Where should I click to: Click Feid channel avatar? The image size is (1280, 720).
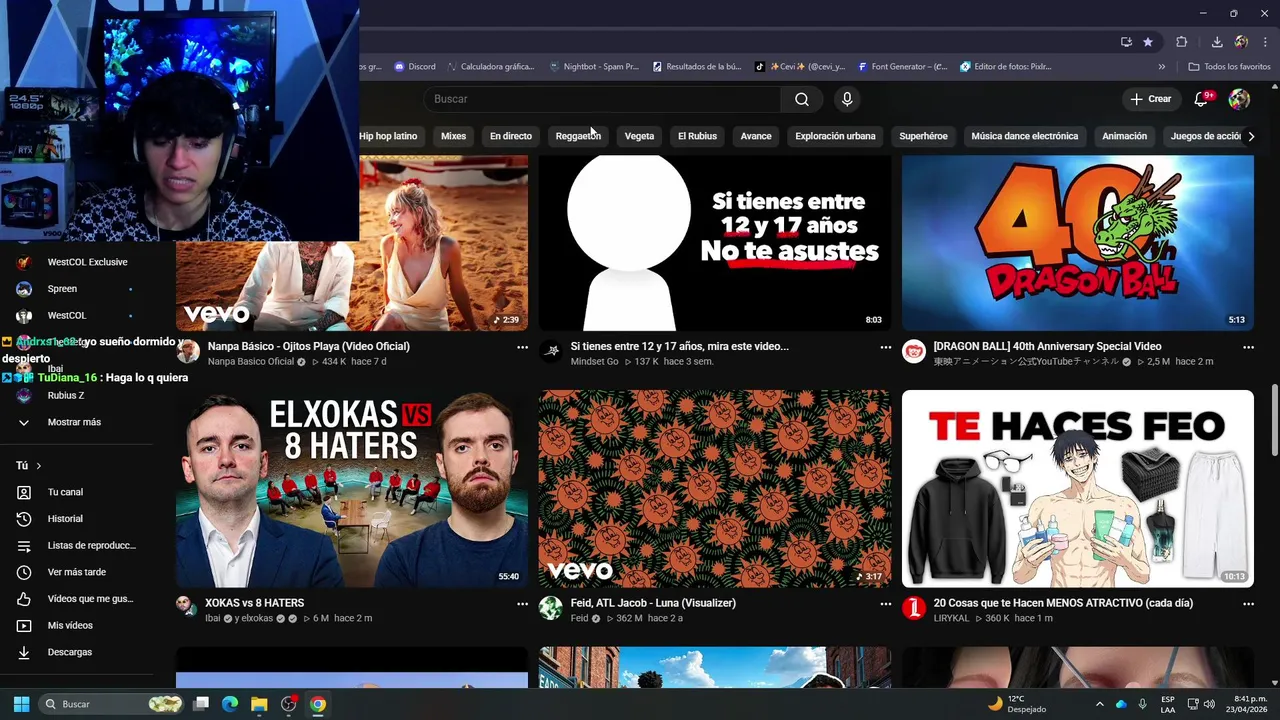click(x=551, y=608)
